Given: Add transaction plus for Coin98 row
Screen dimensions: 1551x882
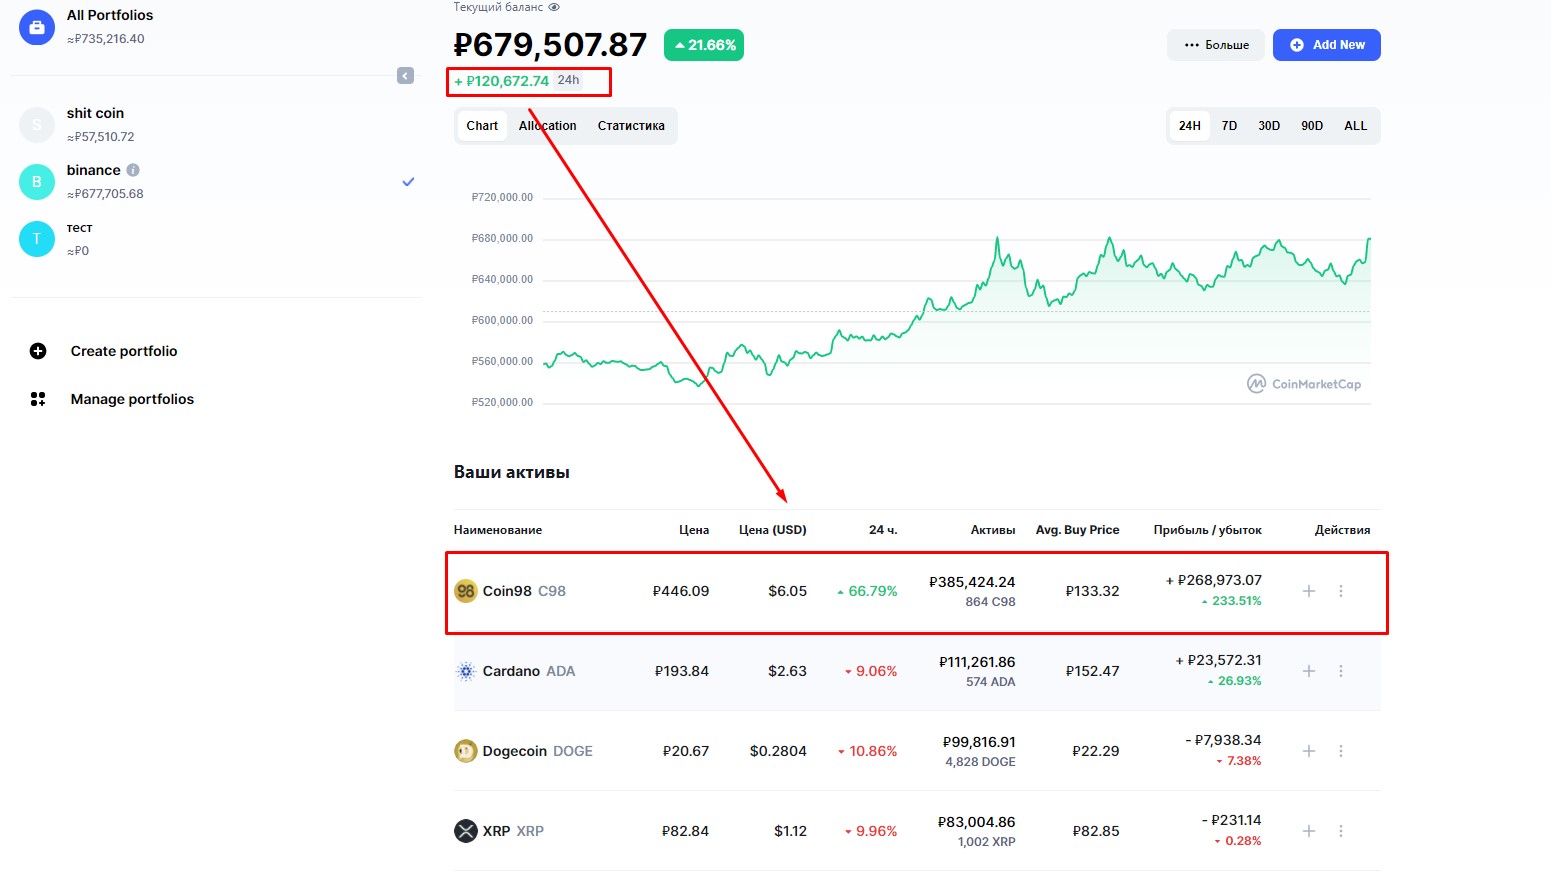Looking at the screenshot, I should pyautogui.click(x=1309, y=591).
